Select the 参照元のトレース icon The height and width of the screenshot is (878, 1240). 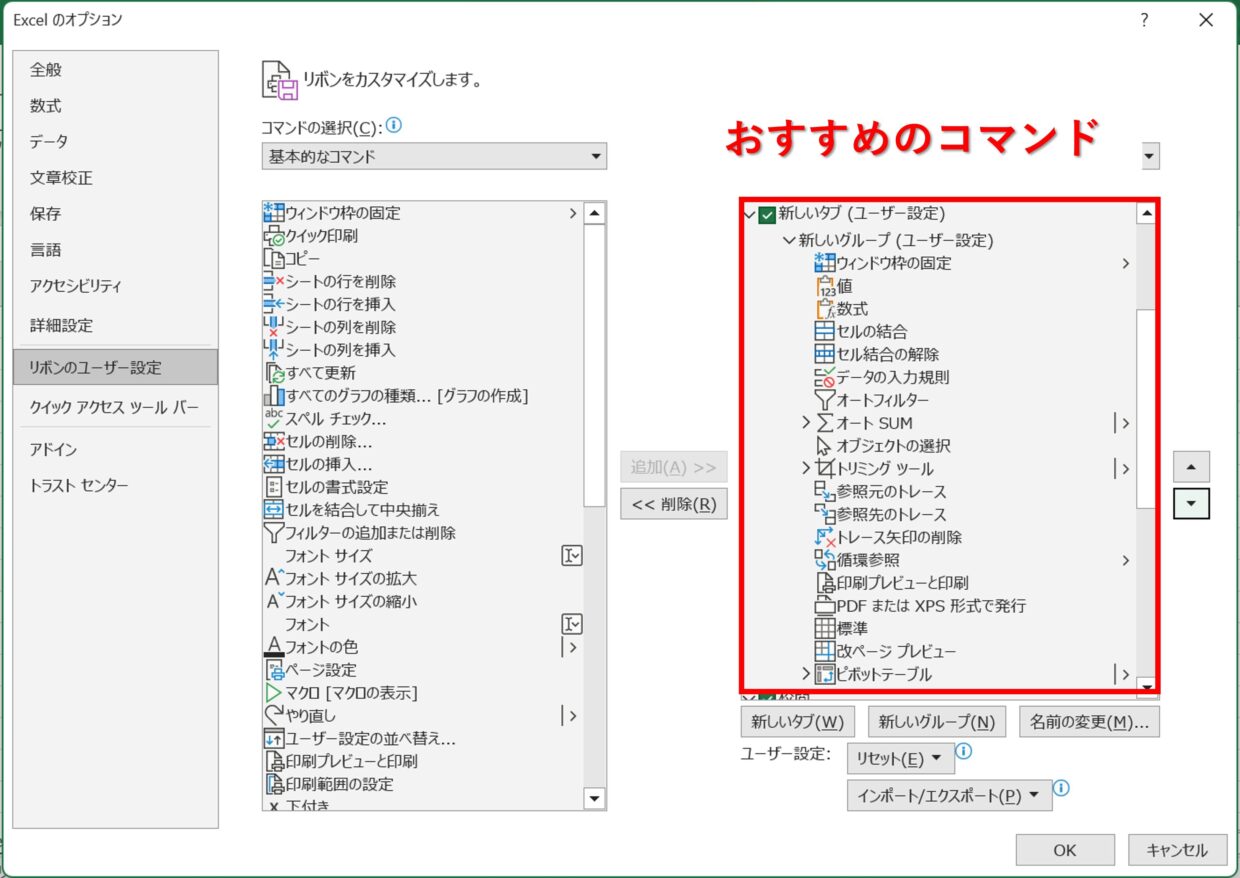pos(825,491)
